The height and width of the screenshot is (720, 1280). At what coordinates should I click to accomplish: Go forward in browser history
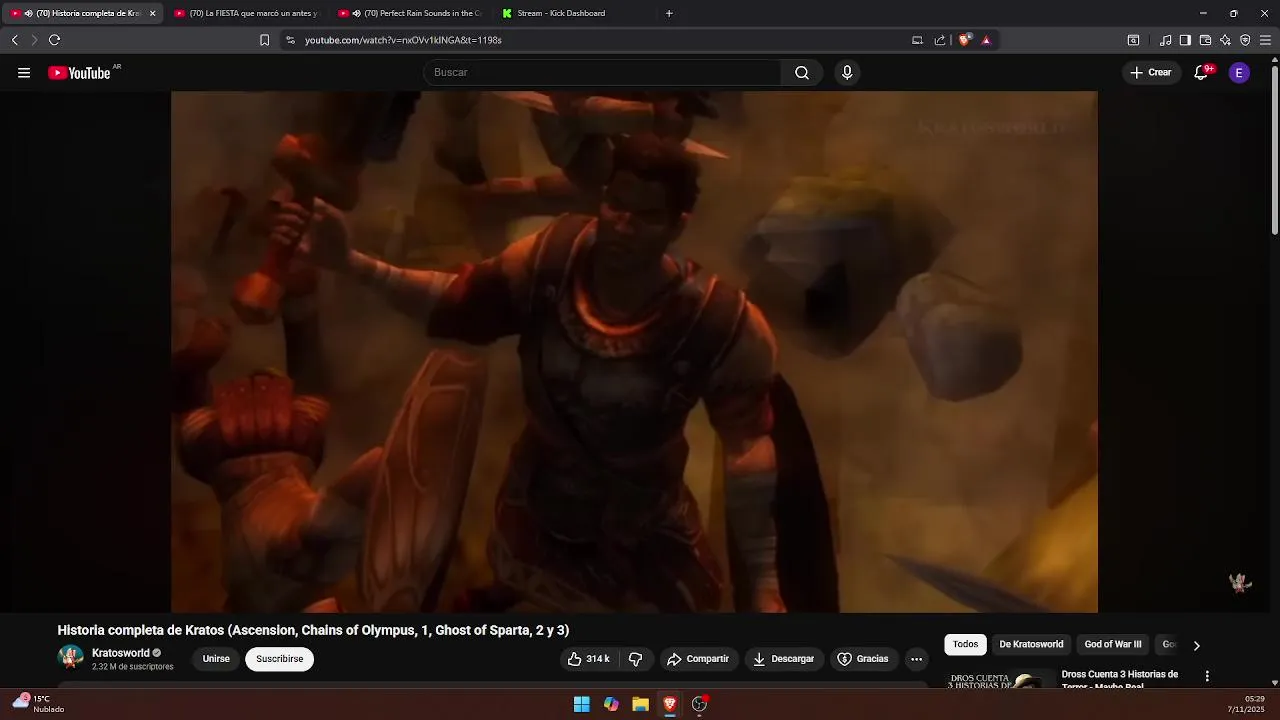(34, 40)
